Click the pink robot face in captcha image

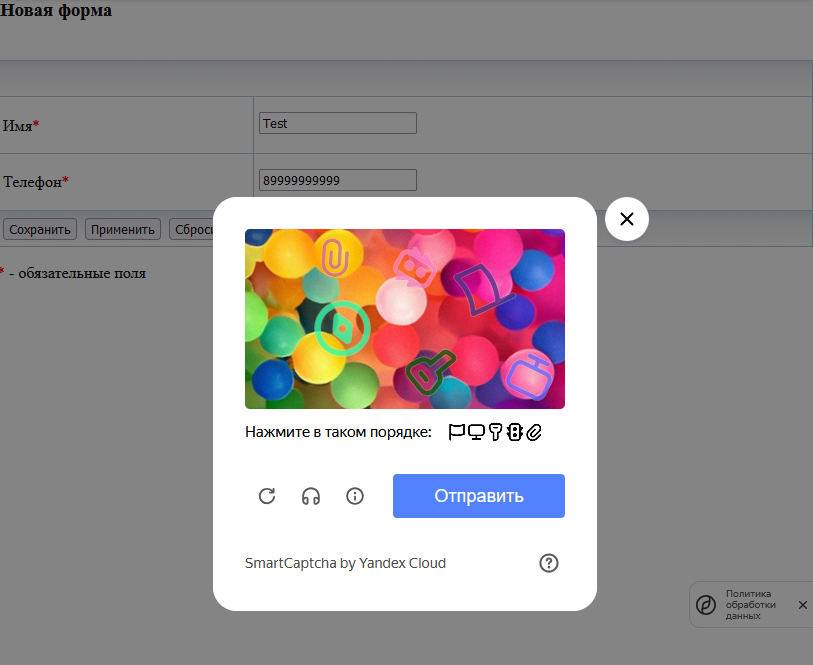(x=414, y=268)
